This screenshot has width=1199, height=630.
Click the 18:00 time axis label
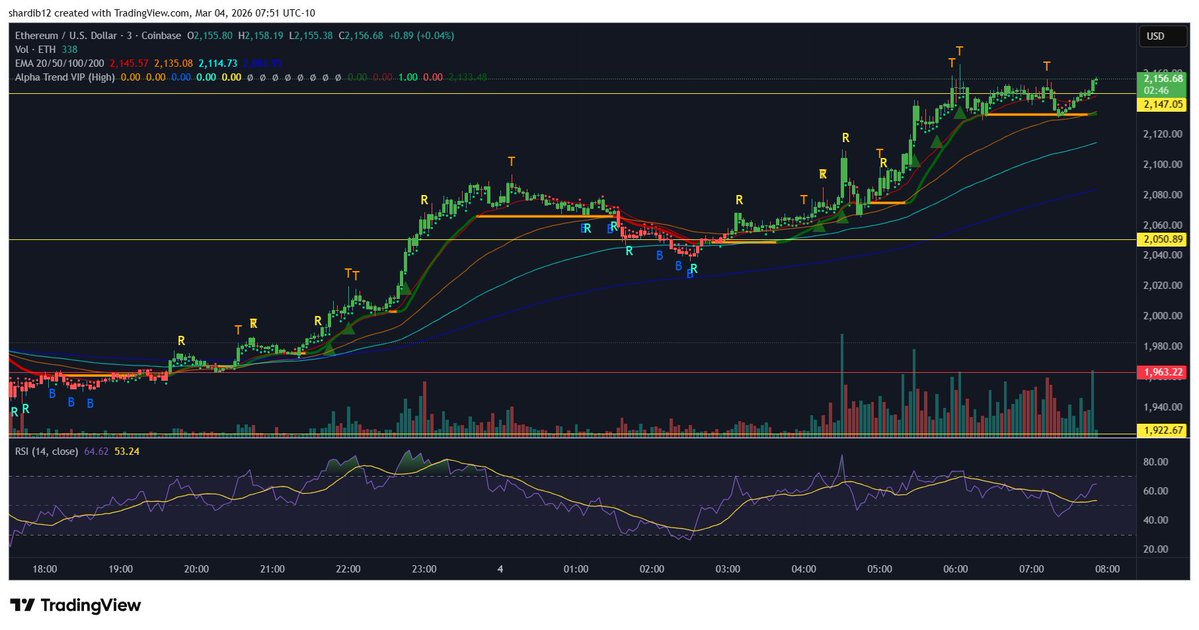pyautogui.click(x=44, y=569)
